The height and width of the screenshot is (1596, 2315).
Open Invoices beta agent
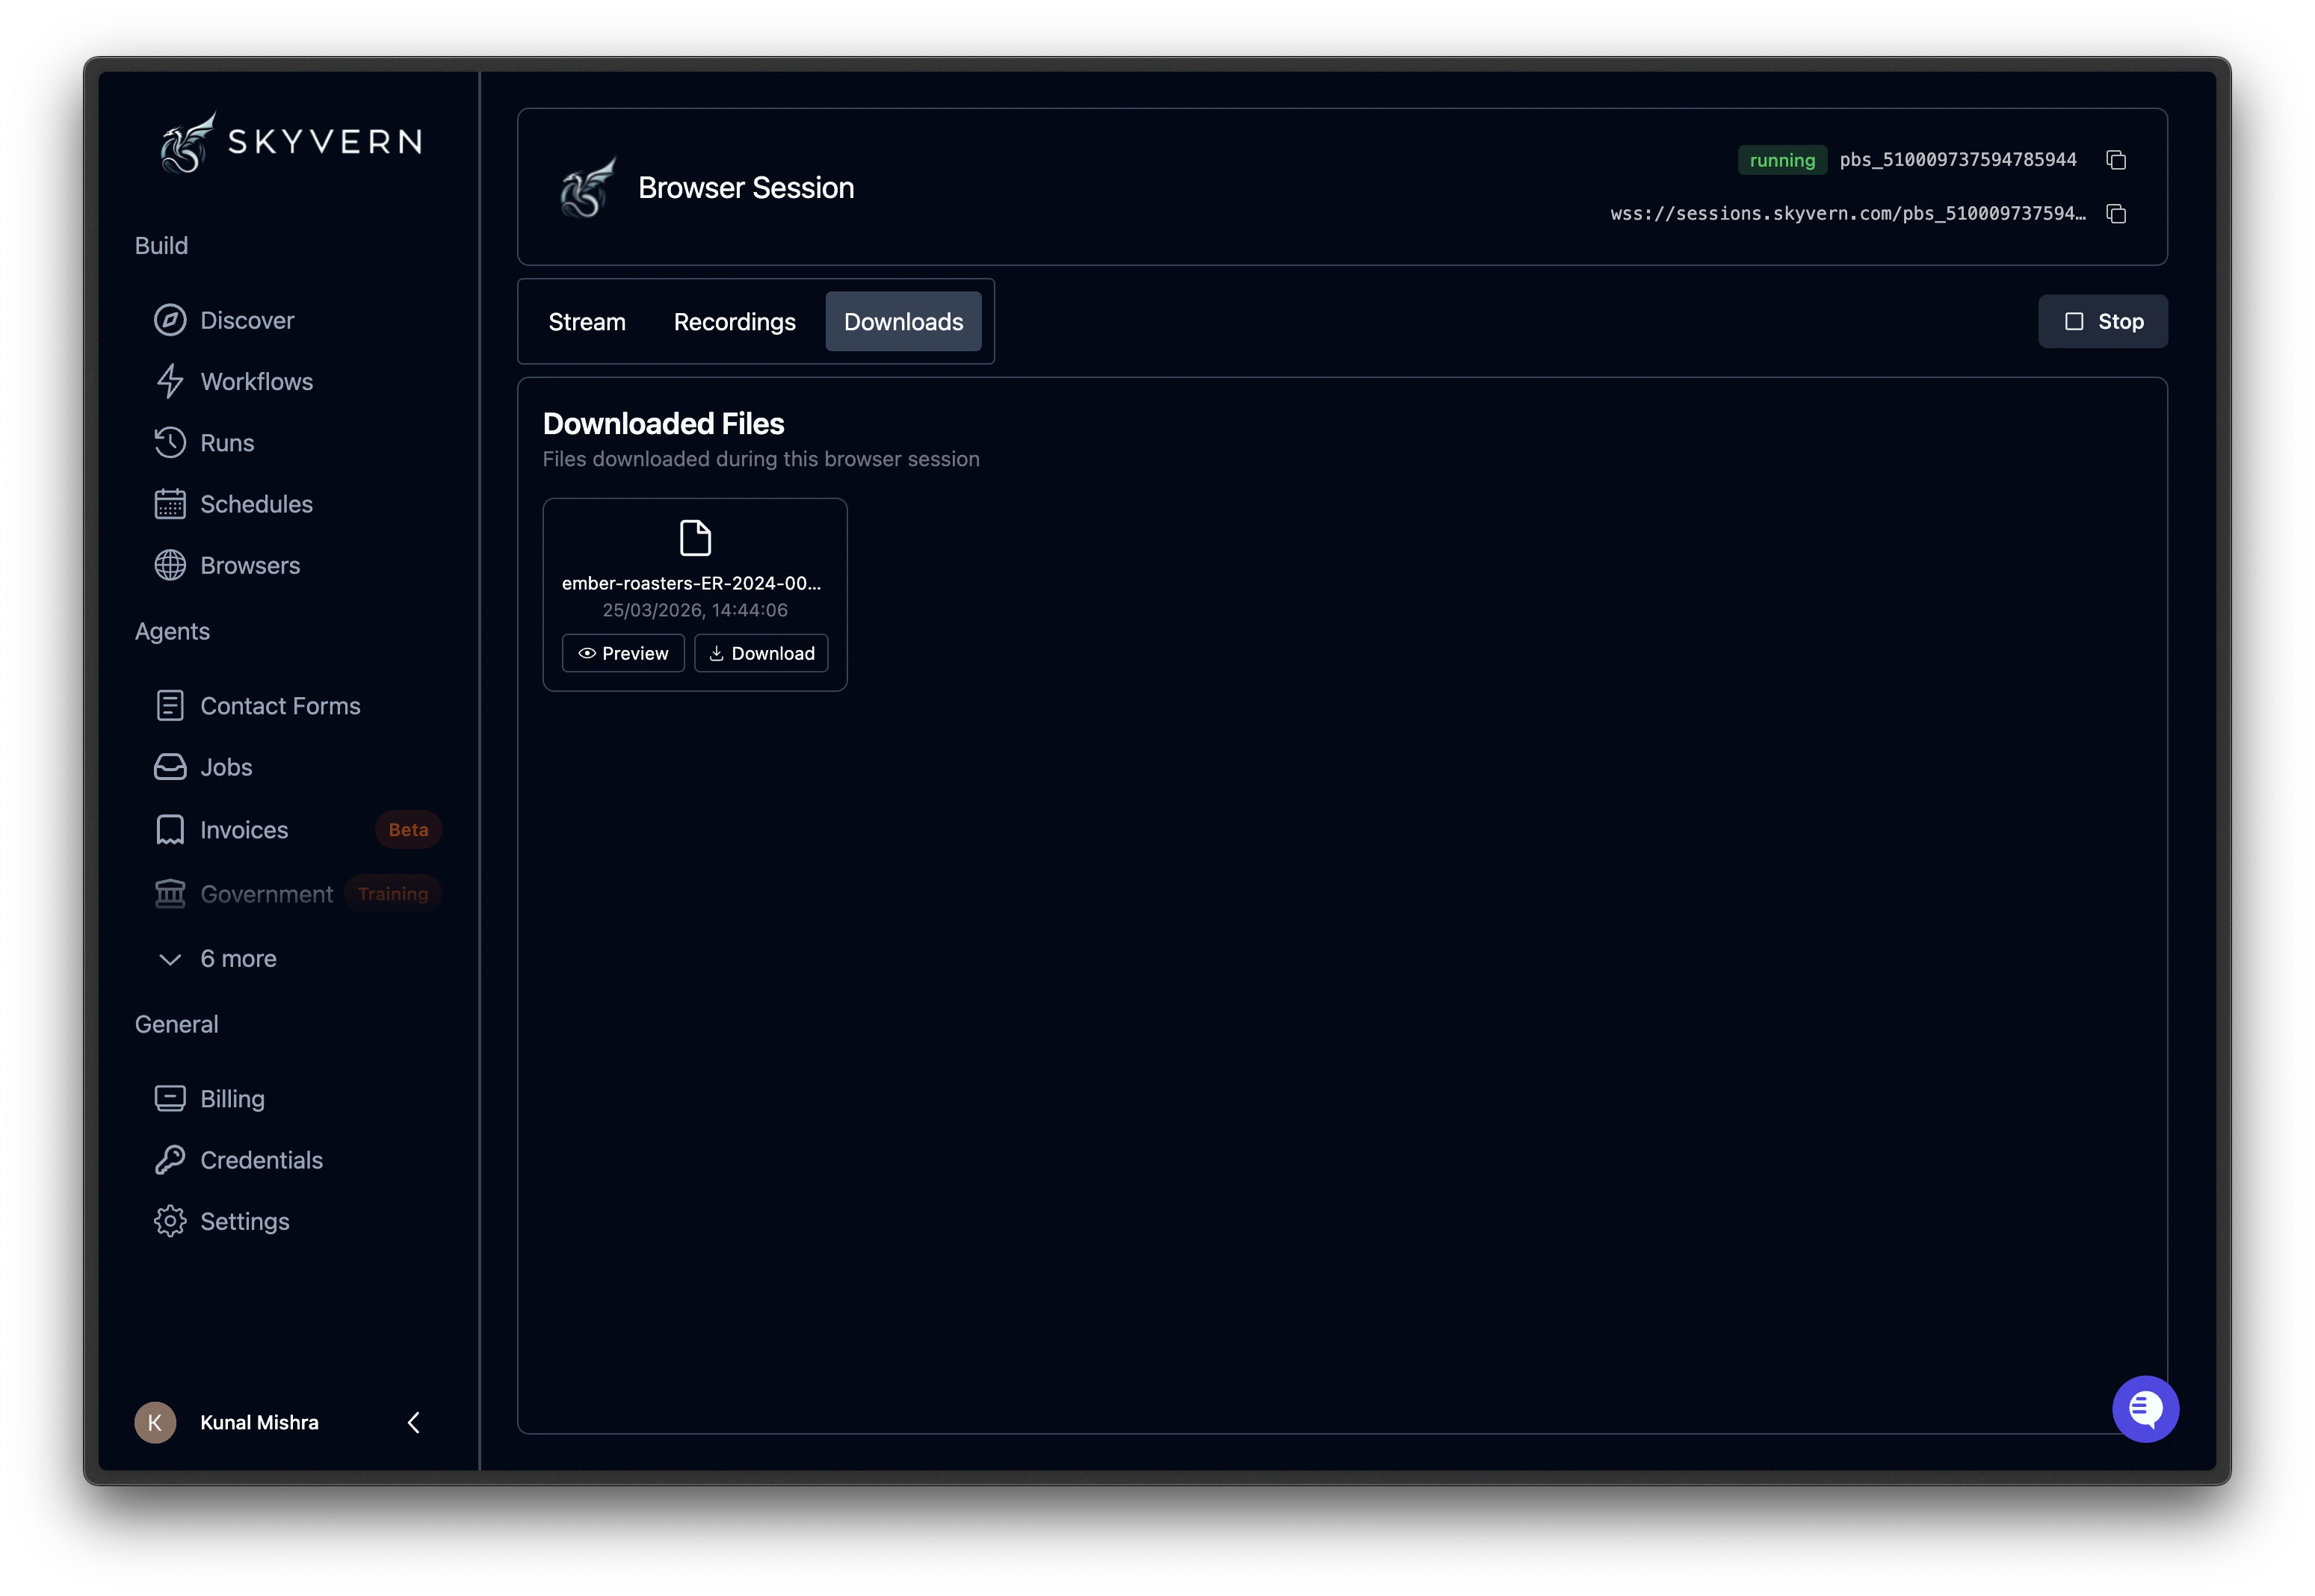pos(244,830)
